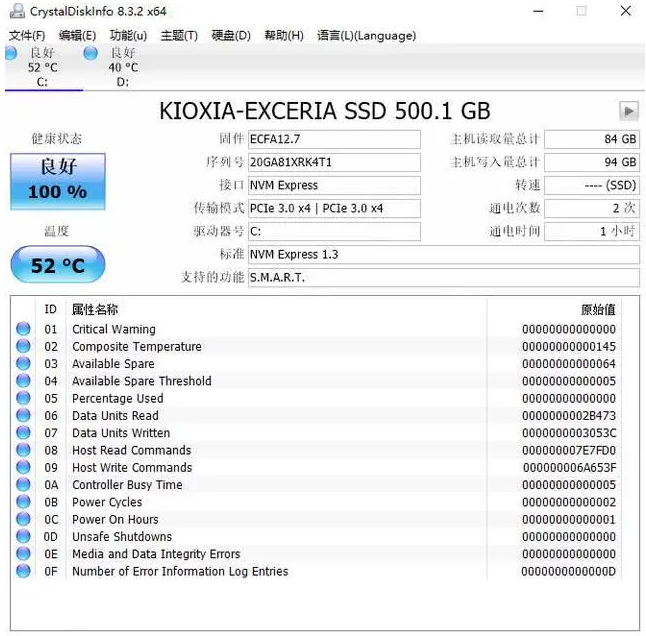Click the power on count field 2 次
The image size is (646, 636).
click(592, 208)
